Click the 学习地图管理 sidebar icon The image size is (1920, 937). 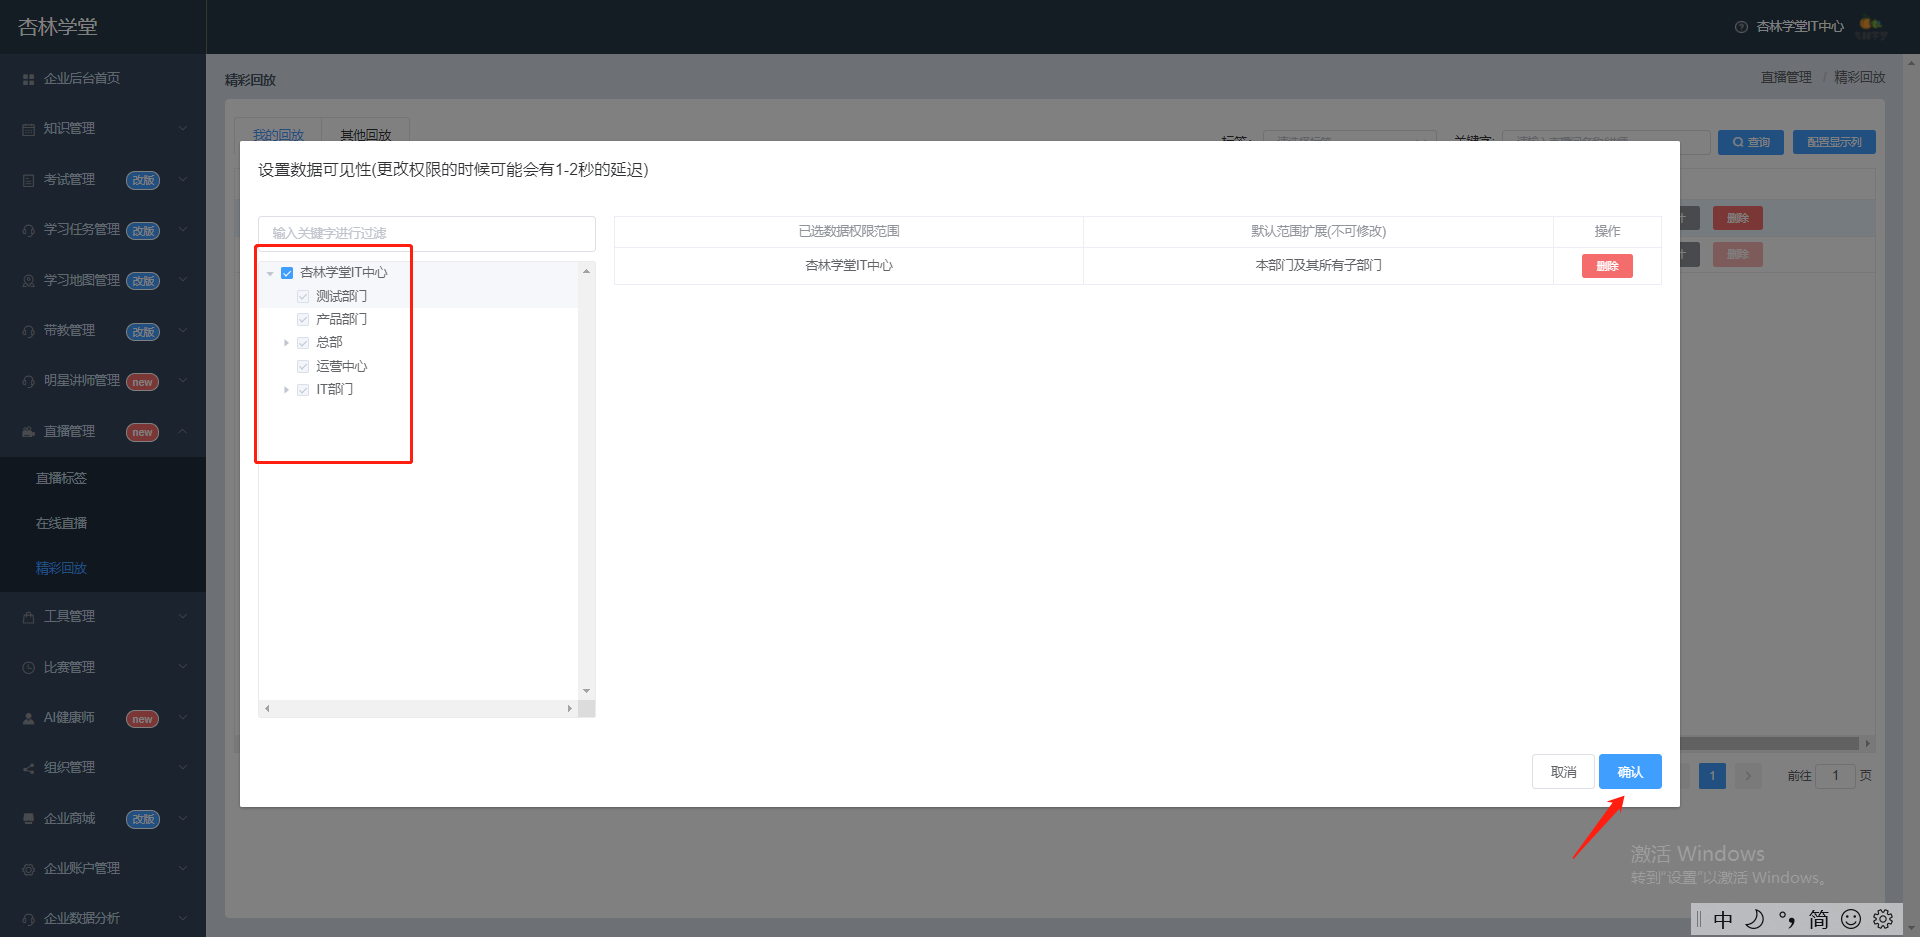pyautogui.click(x=28, y=281)
